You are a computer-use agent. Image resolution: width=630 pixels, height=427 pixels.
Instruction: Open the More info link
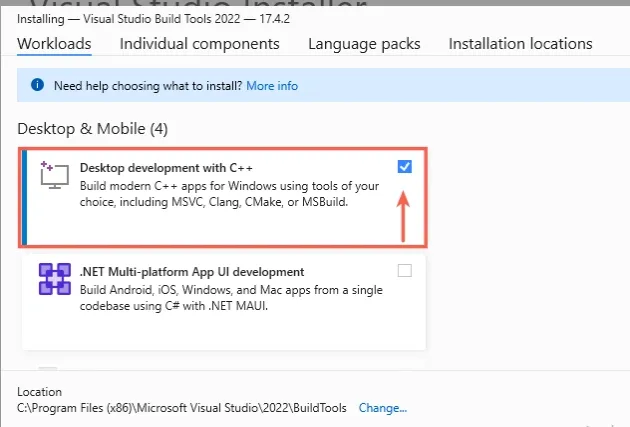click(x=272, y=86)
